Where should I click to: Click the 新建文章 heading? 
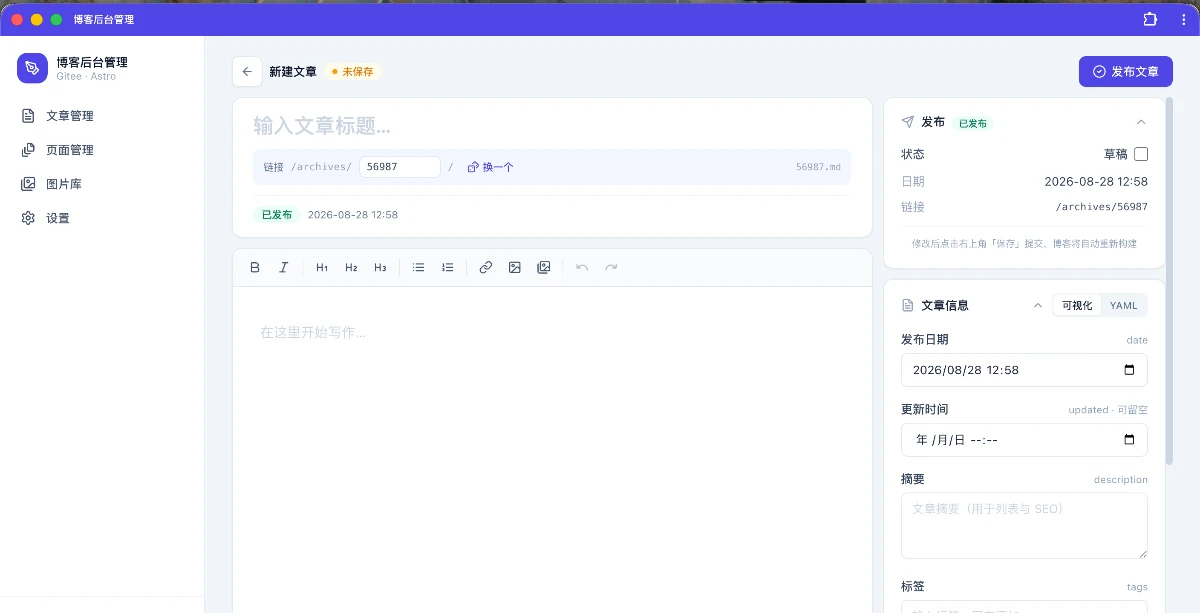(x=293, y=72)
